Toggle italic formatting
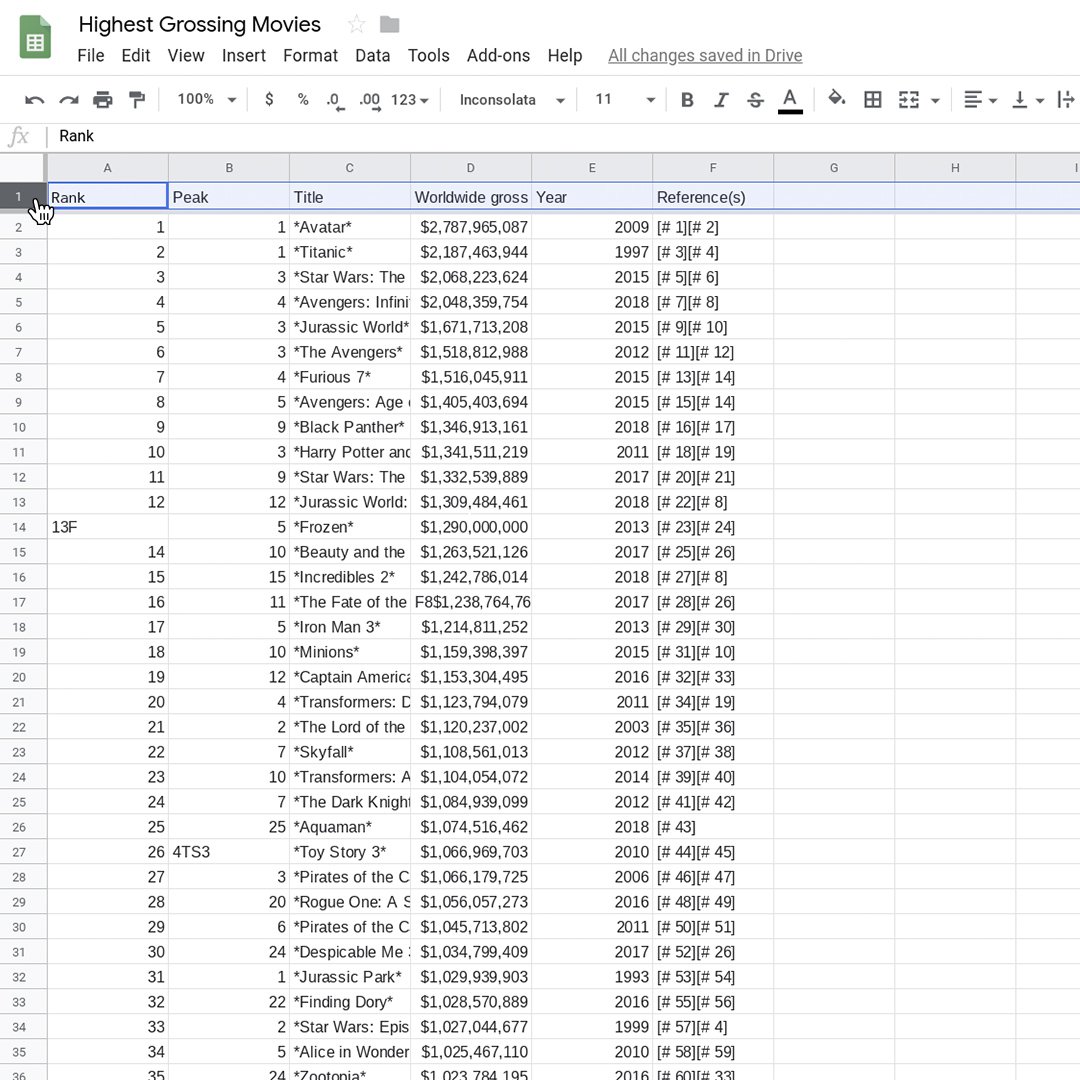 tap(720, 101)
